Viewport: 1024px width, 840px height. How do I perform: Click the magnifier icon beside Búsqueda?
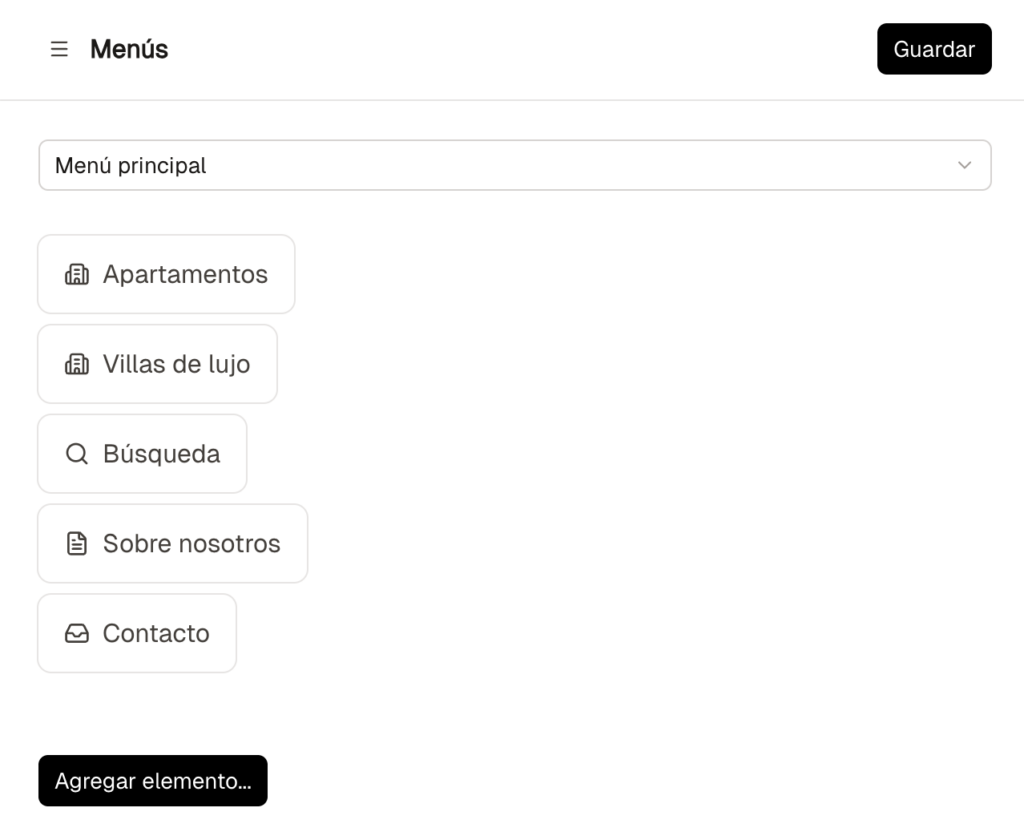click(77, 454)
